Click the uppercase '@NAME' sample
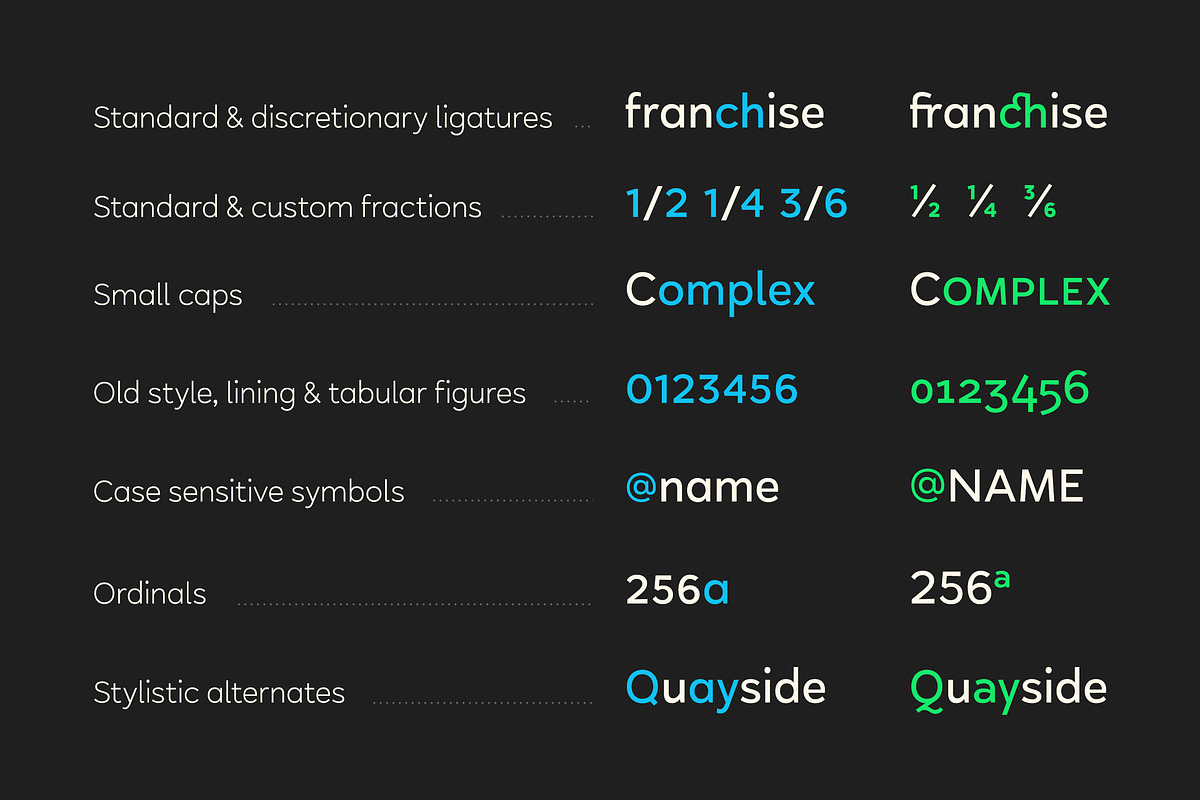This screenshot has height=800, width=1200. 997,487
